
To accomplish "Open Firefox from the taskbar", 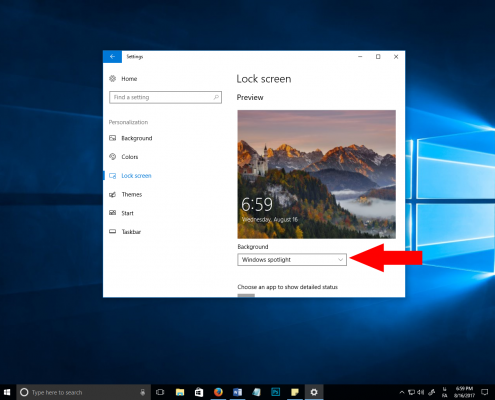I will coord(218,392).
